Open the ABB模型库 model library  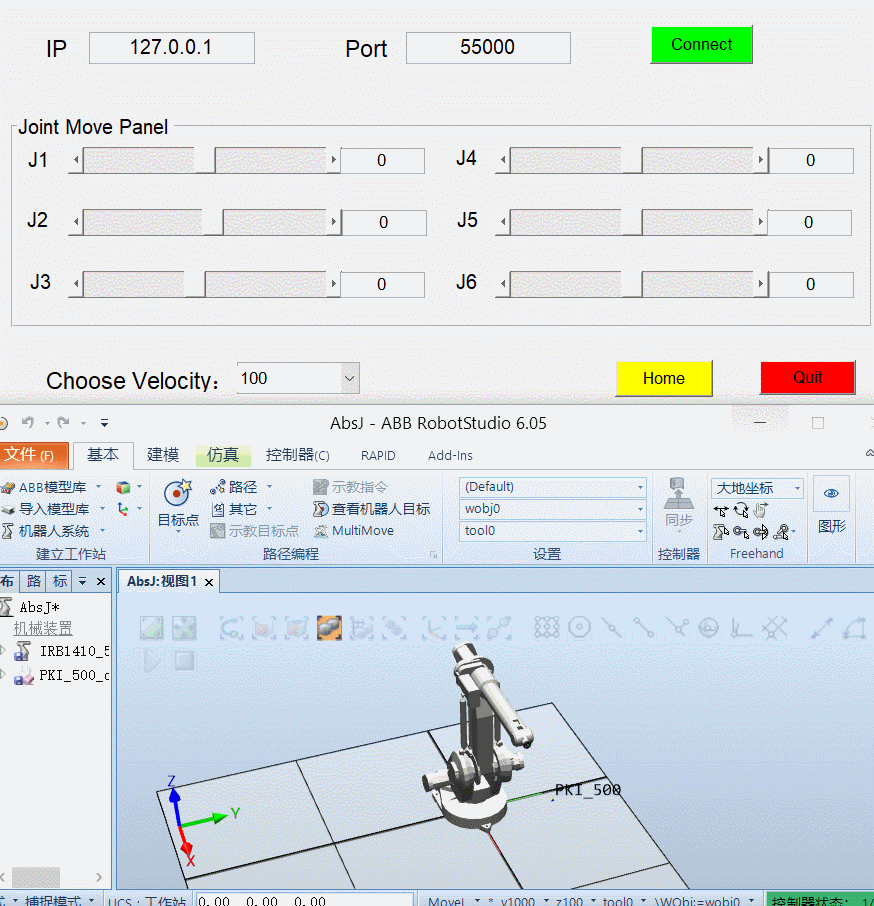coord(48,487)
